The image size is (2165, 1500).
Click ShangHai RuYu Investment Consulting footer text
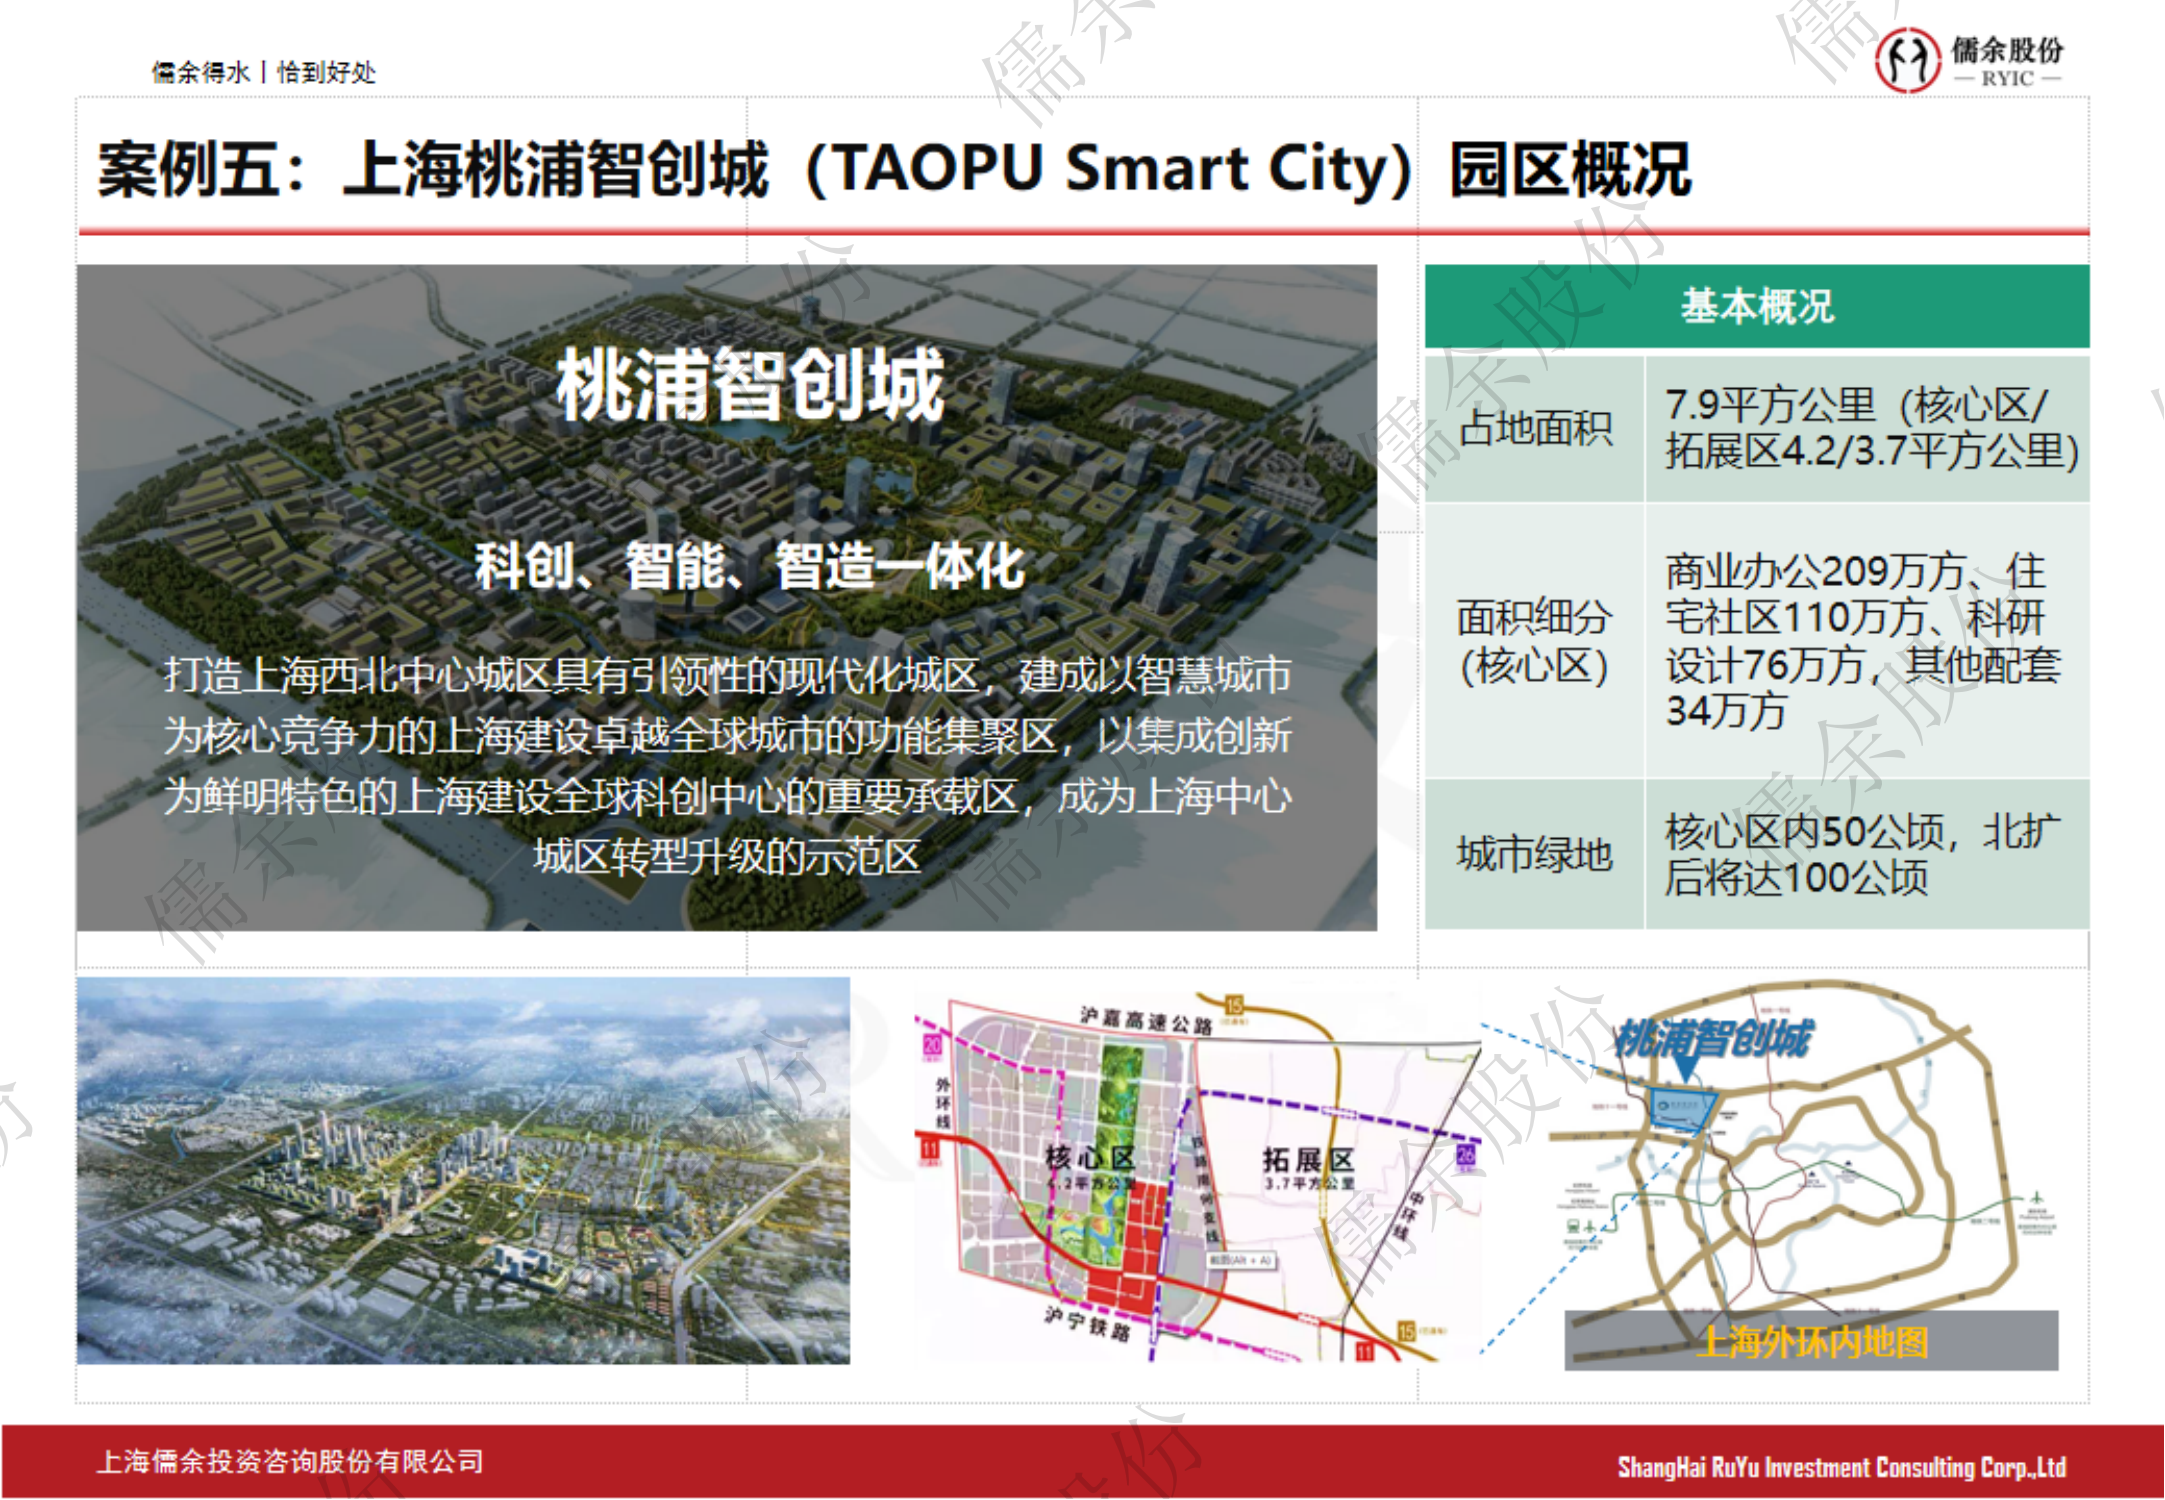(x=1841, y=1467)
